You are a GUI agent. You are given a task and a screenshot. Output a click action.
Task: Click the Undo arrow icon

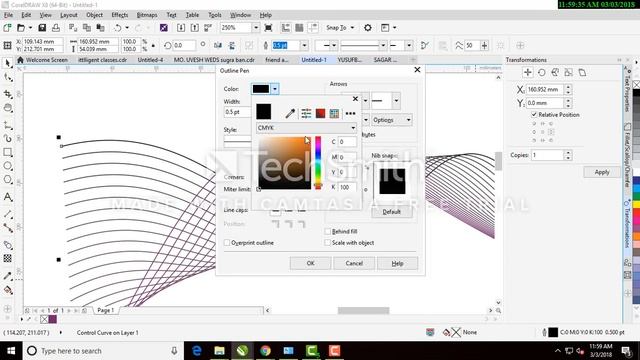click(x=118, y=28)
